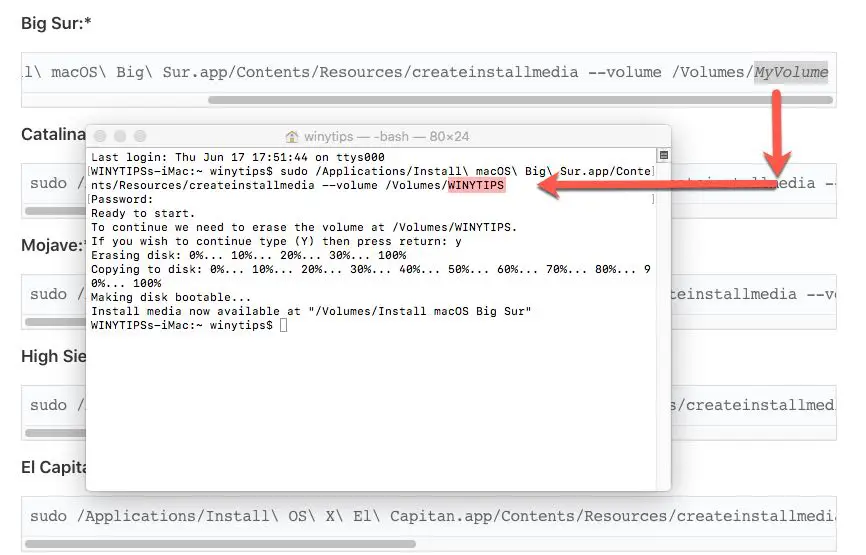Click the Terminal scrollback marker icon
Viewport: 866px width, 555px height.
[x=664, y=156]
